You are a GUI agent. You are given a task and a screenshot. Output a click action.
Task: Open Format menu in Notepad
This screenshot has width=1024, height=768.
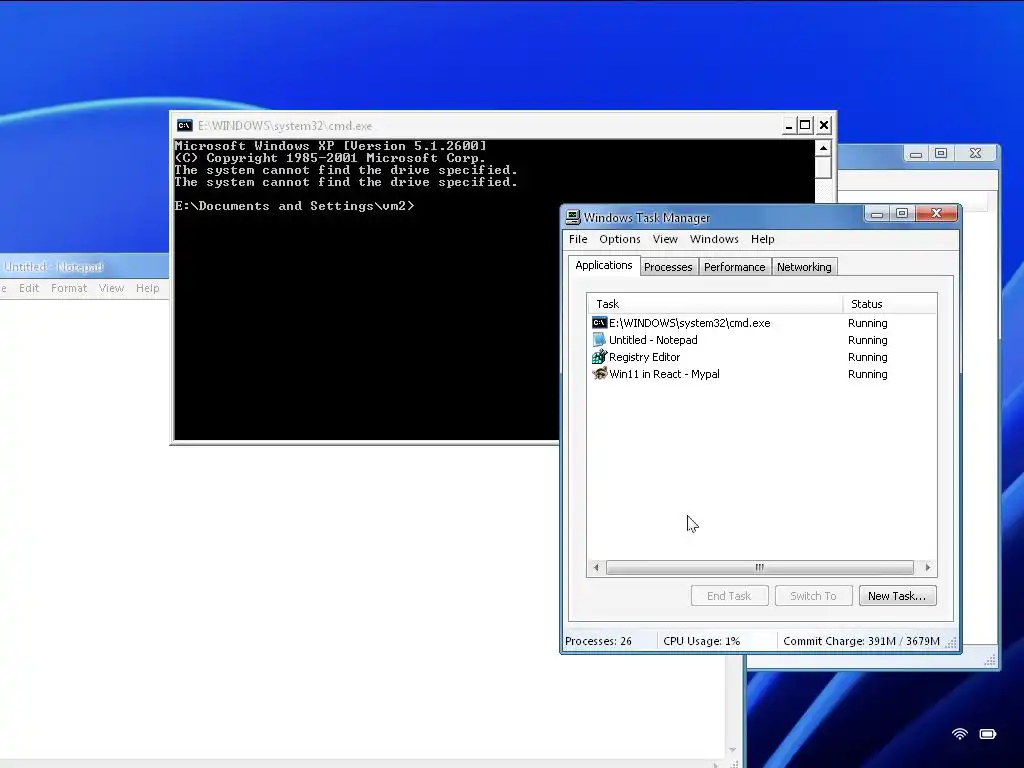click(x=69, y=288)
